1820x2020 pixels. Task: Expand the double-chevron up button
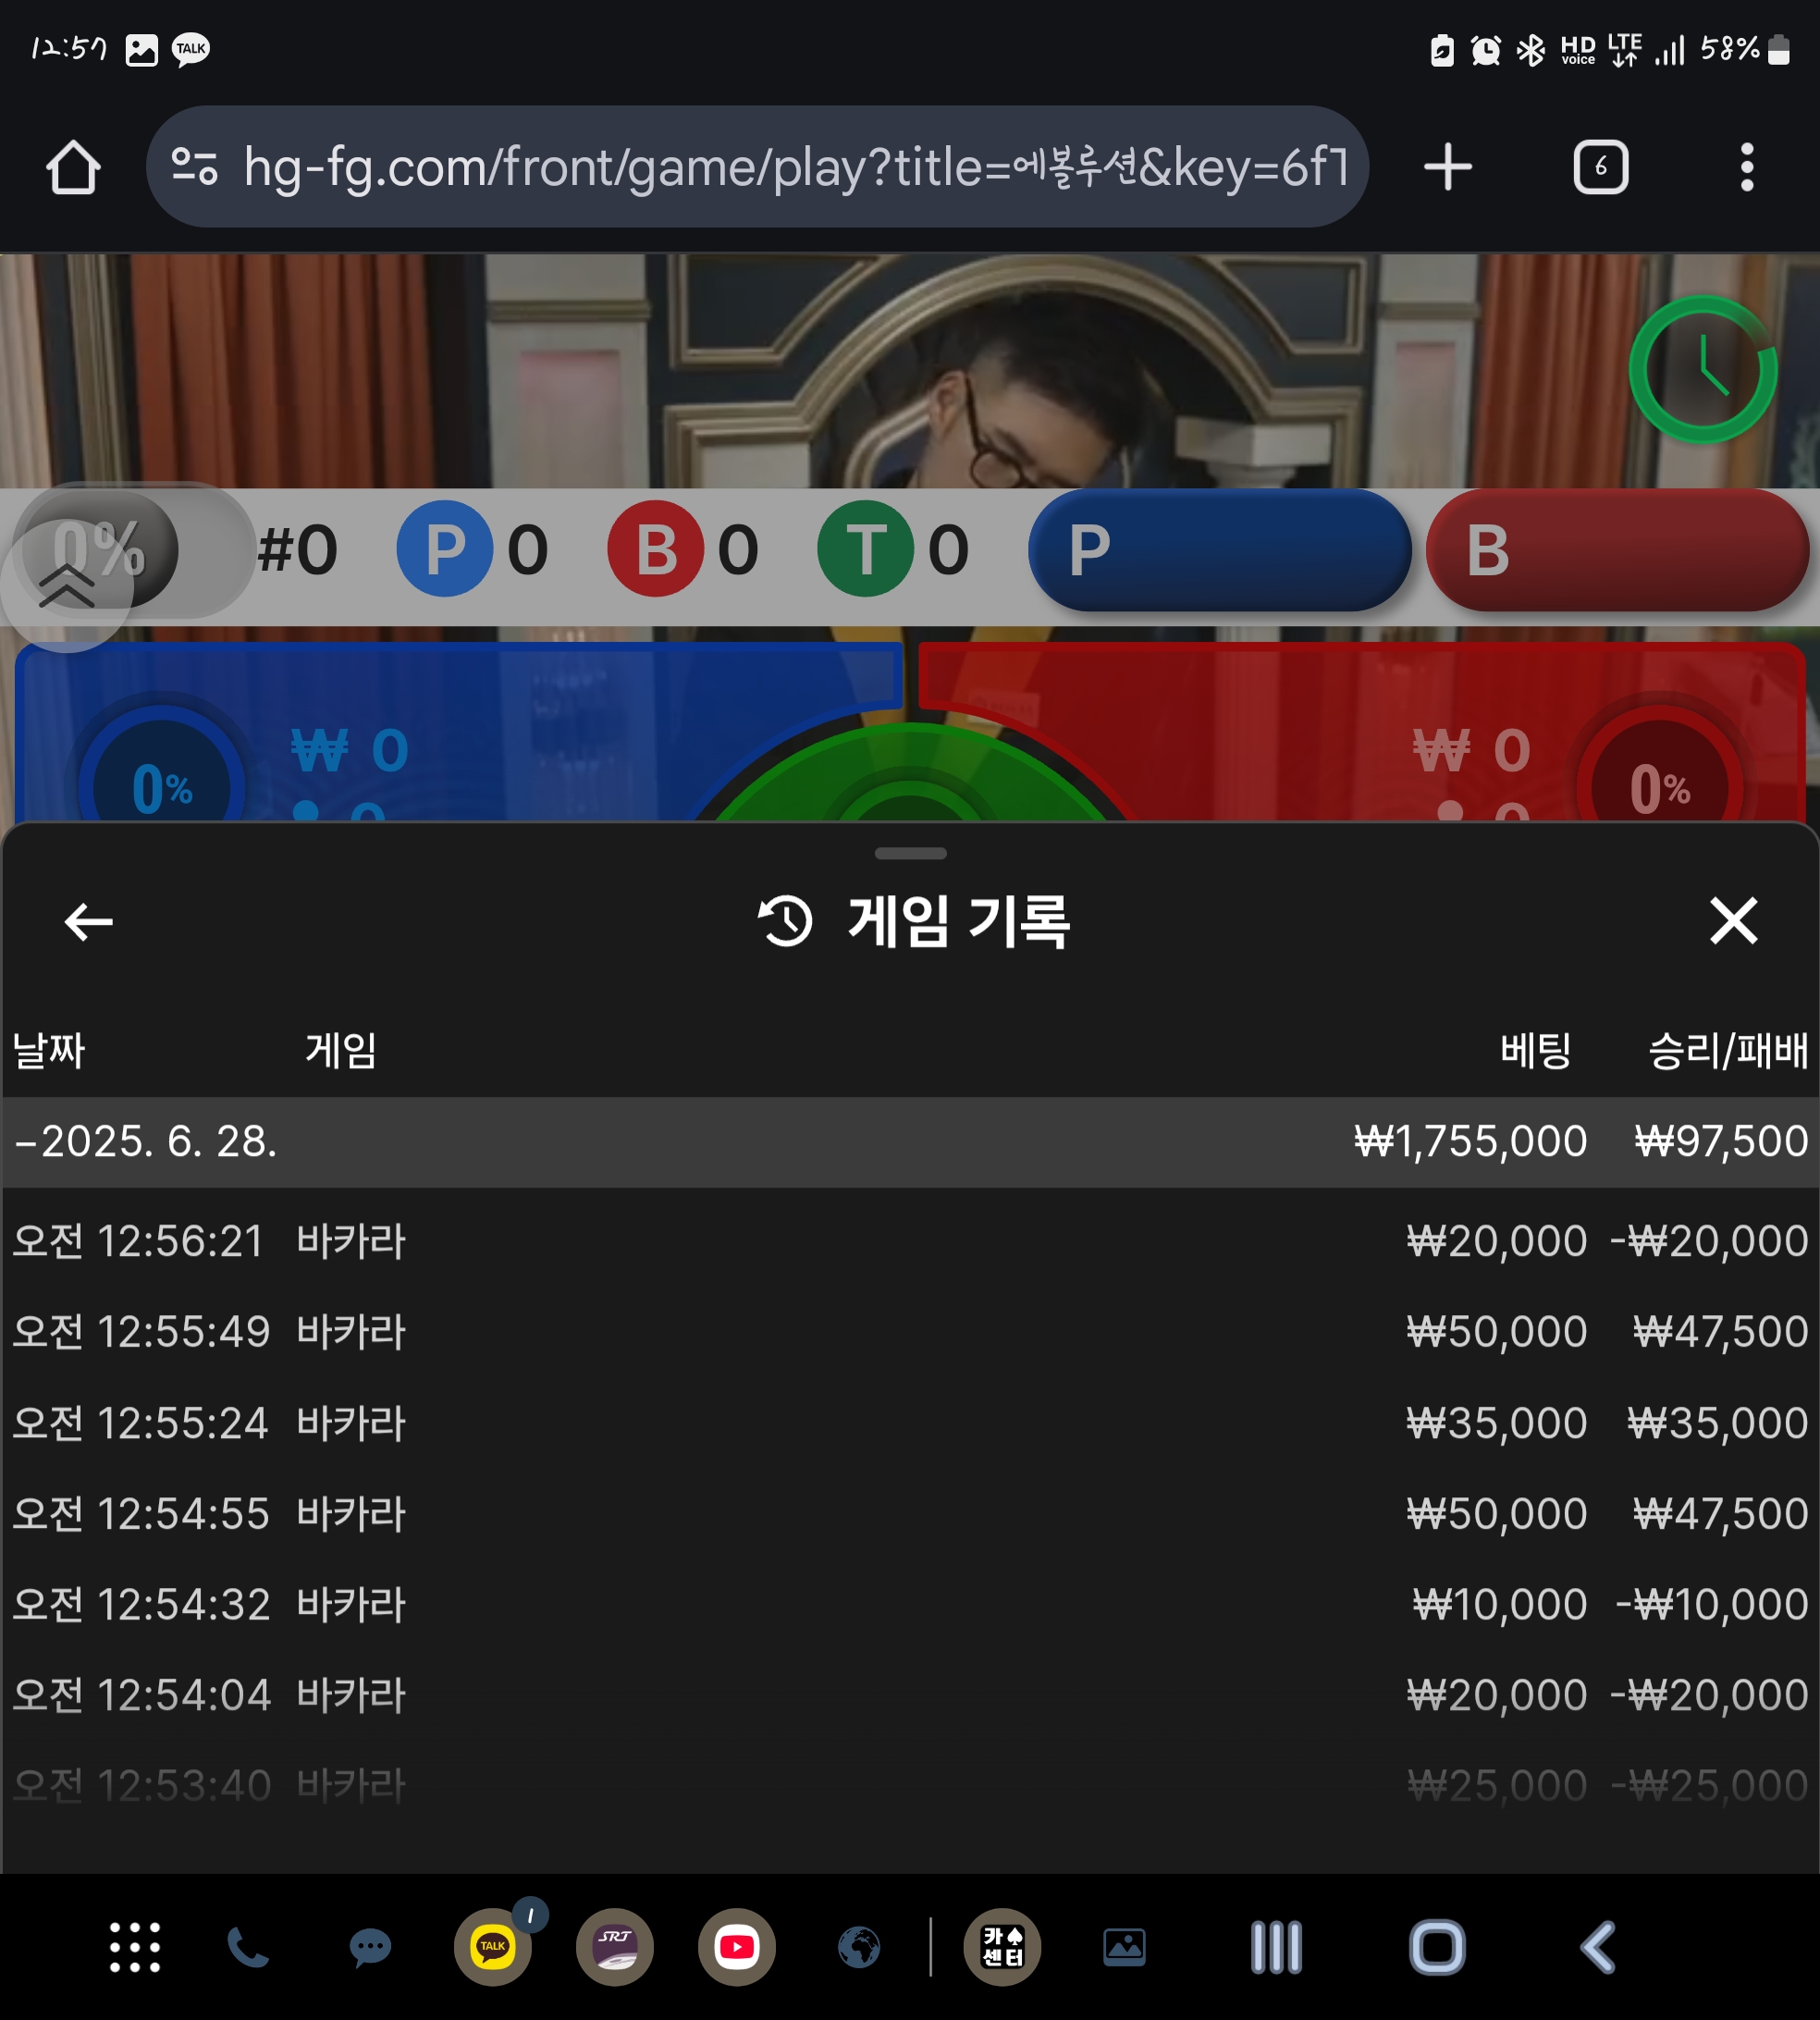coord(66,586)
